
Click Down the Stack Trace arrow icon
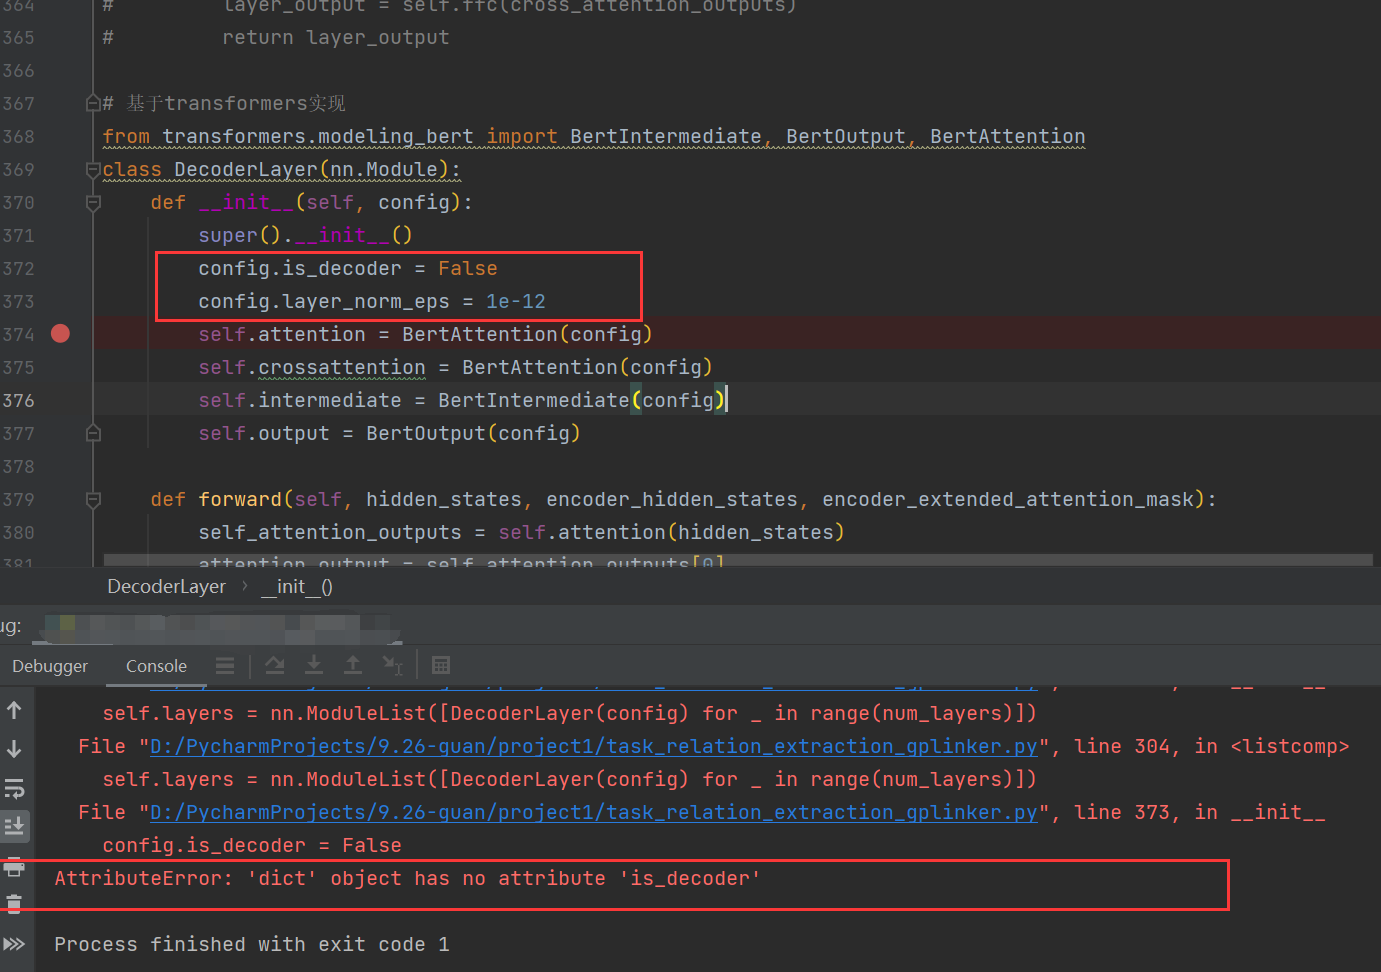tap(14, 748)
